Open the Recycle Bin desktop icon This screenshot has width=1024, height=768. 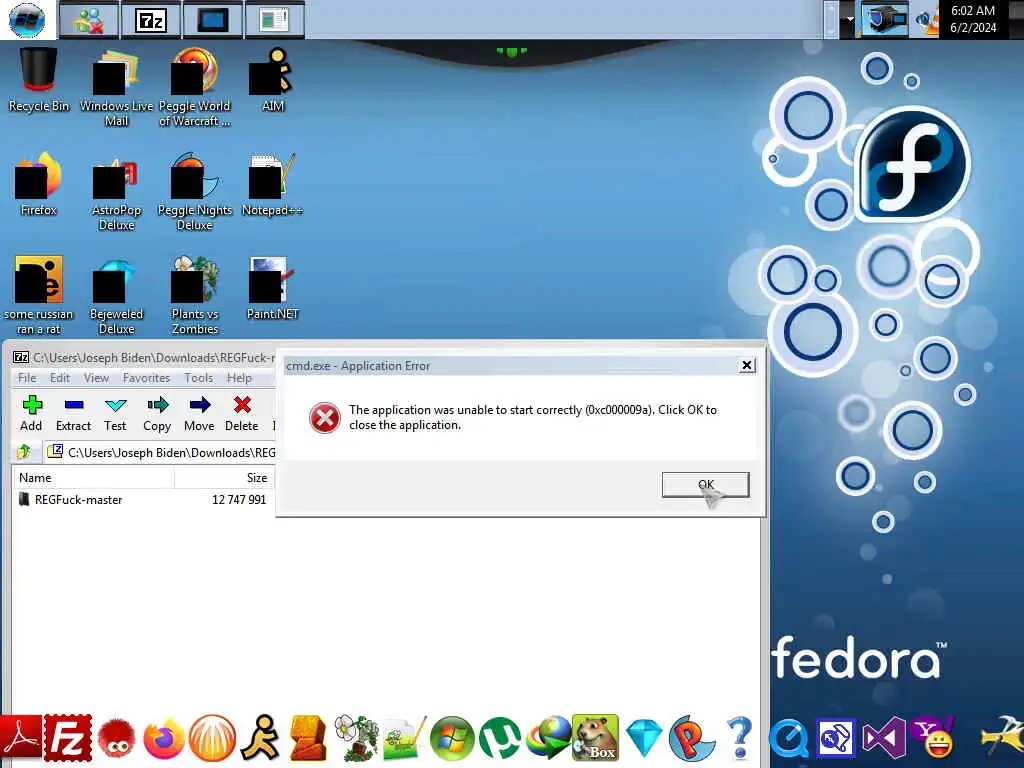(x=38, y=80)
